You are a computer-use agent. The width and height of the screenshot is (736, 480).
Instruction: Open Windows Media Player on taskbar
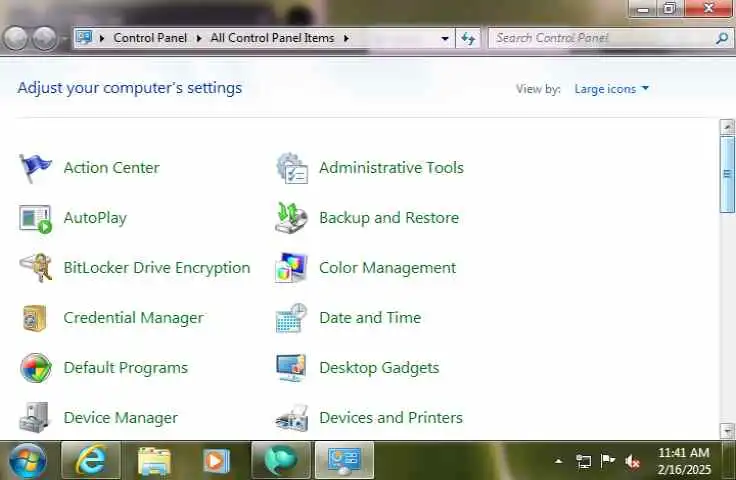(217, 460)
